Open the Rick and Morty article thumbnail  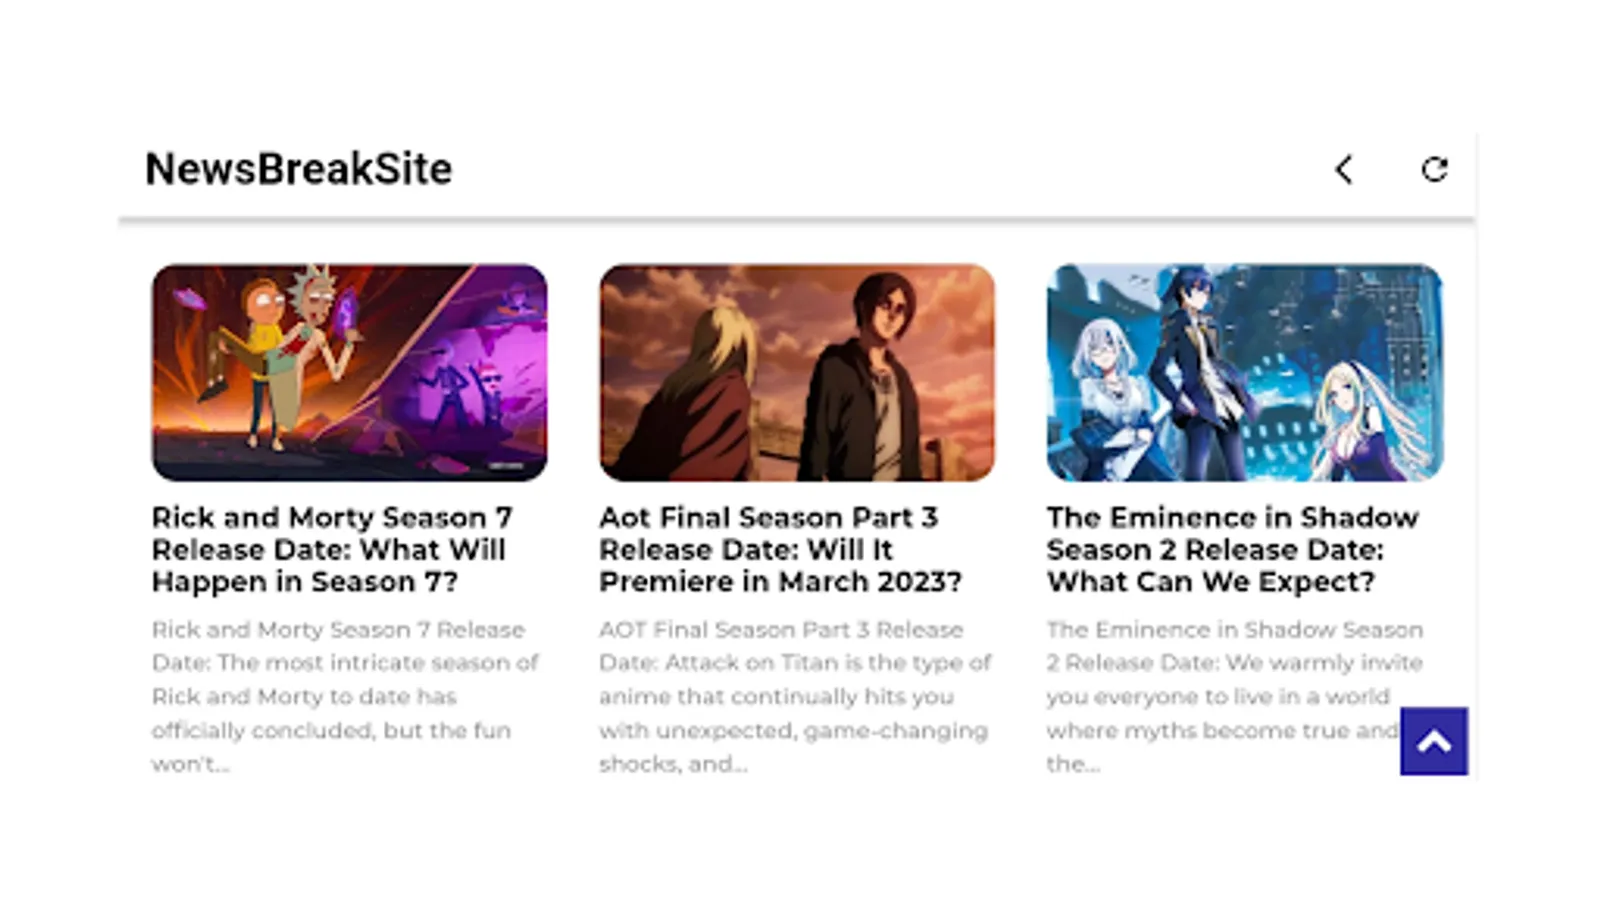[x=349, y=372]
